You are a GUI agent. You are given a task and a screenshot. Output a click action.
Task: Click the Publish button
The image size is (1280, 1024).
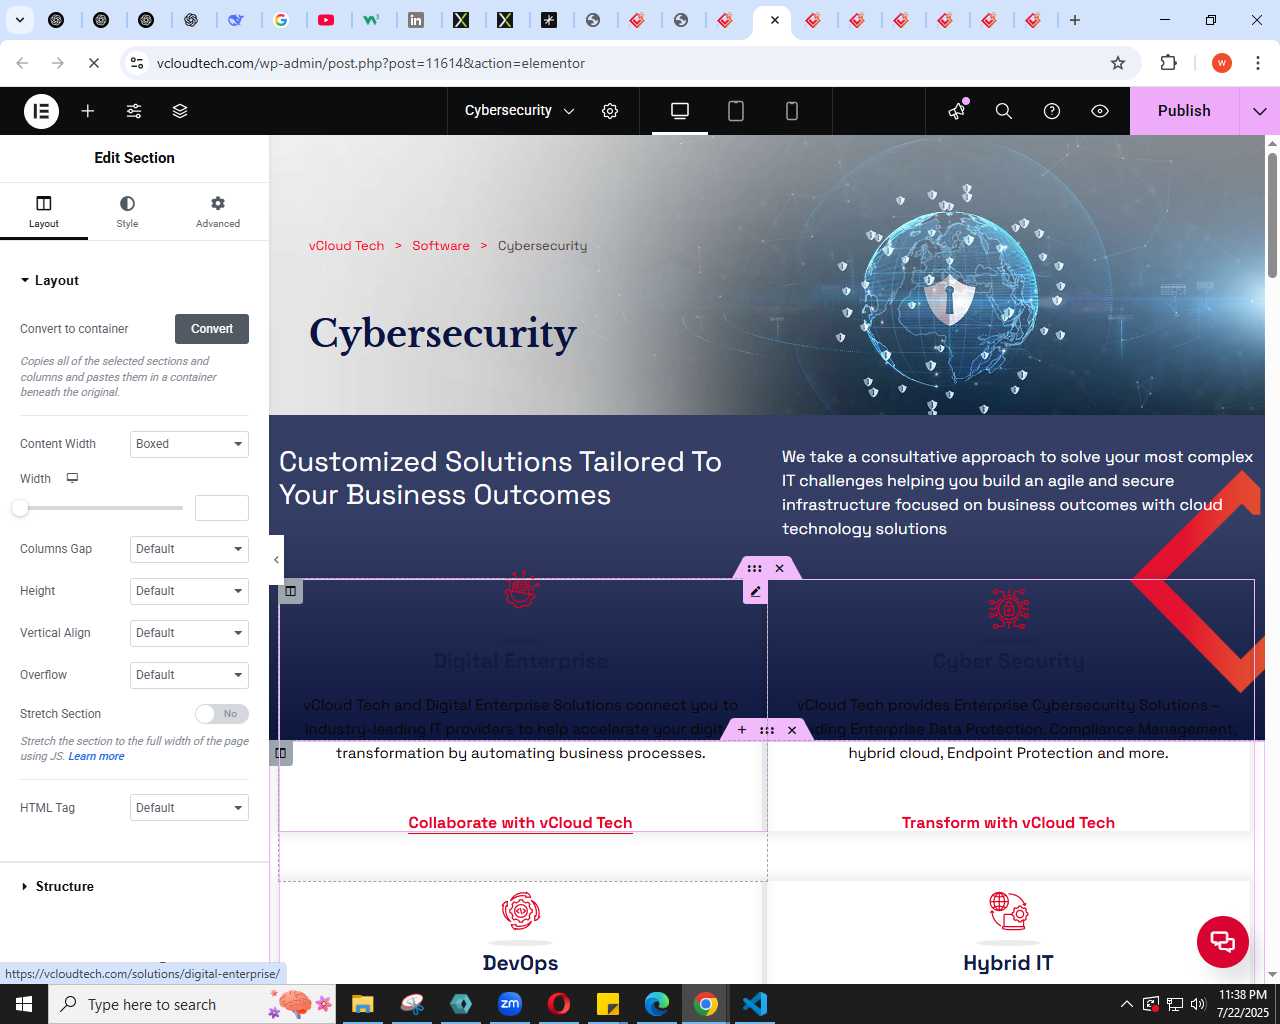[x=1184, y=111]
